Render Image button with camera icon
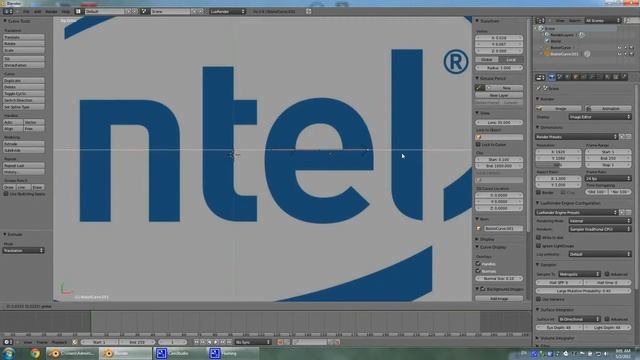 tap(559, 109)
